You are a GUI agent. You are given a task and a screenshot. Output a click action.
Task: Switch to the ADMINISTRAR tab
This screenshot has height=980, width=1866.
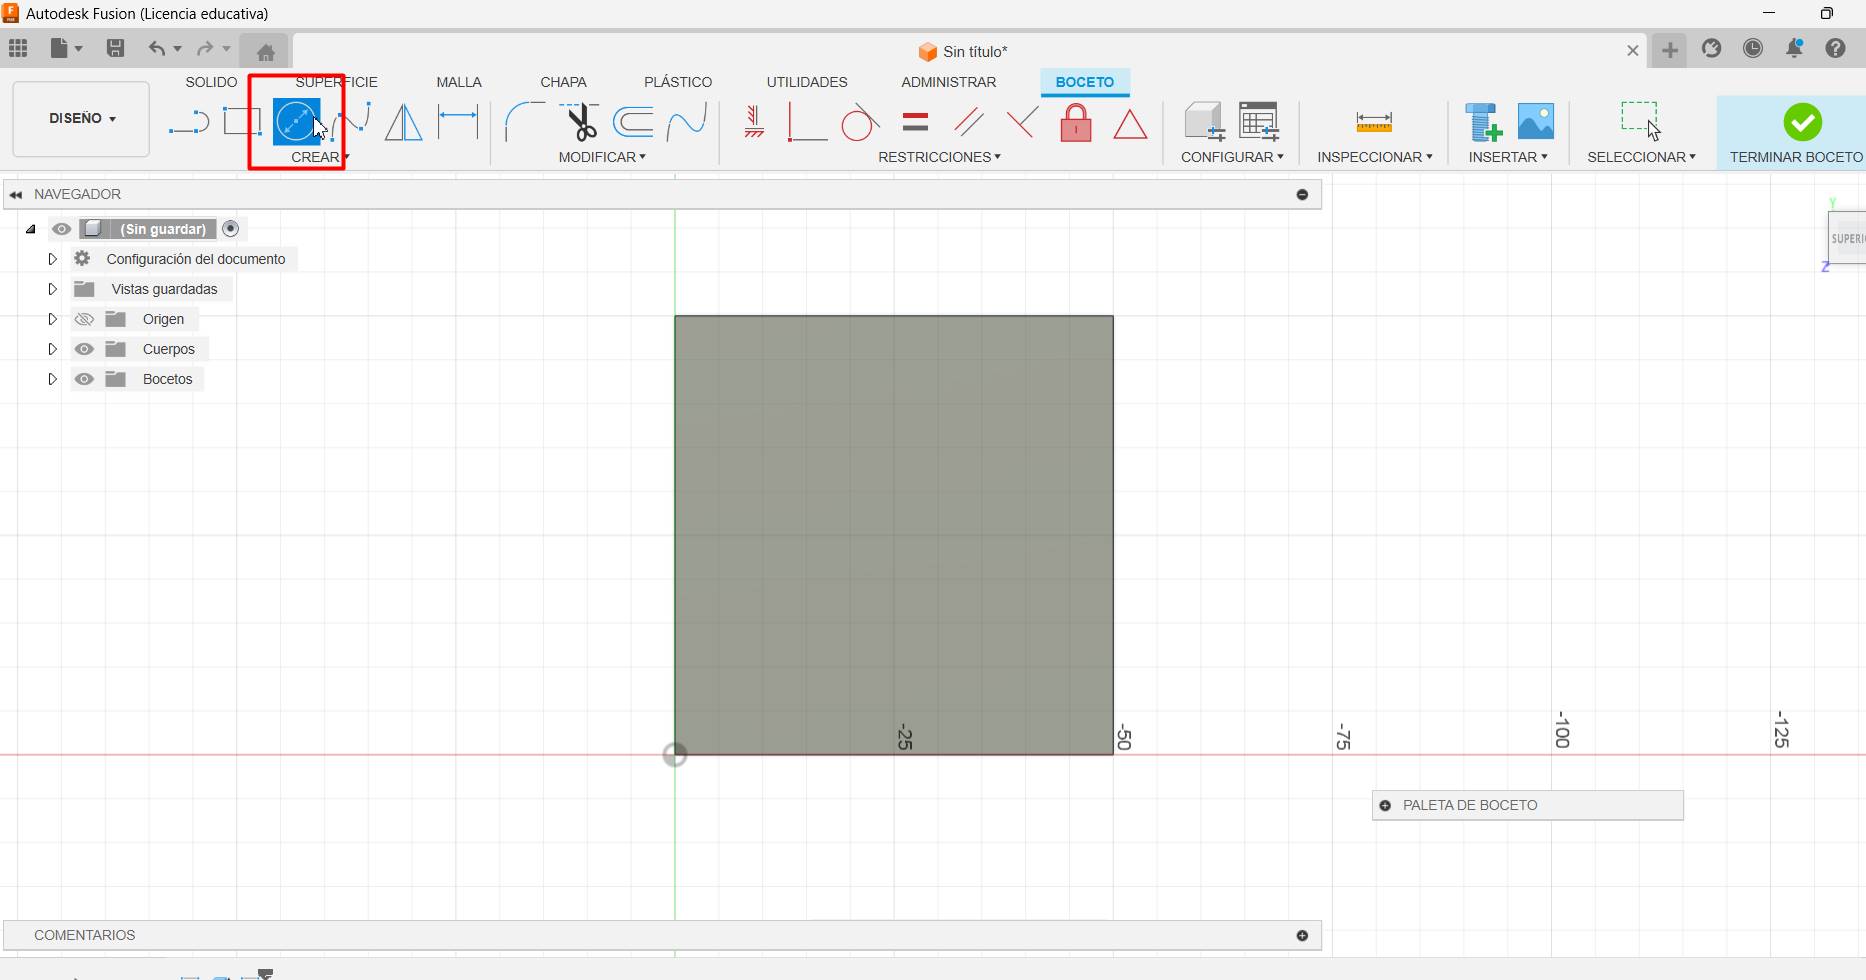[x=948, y=82]
